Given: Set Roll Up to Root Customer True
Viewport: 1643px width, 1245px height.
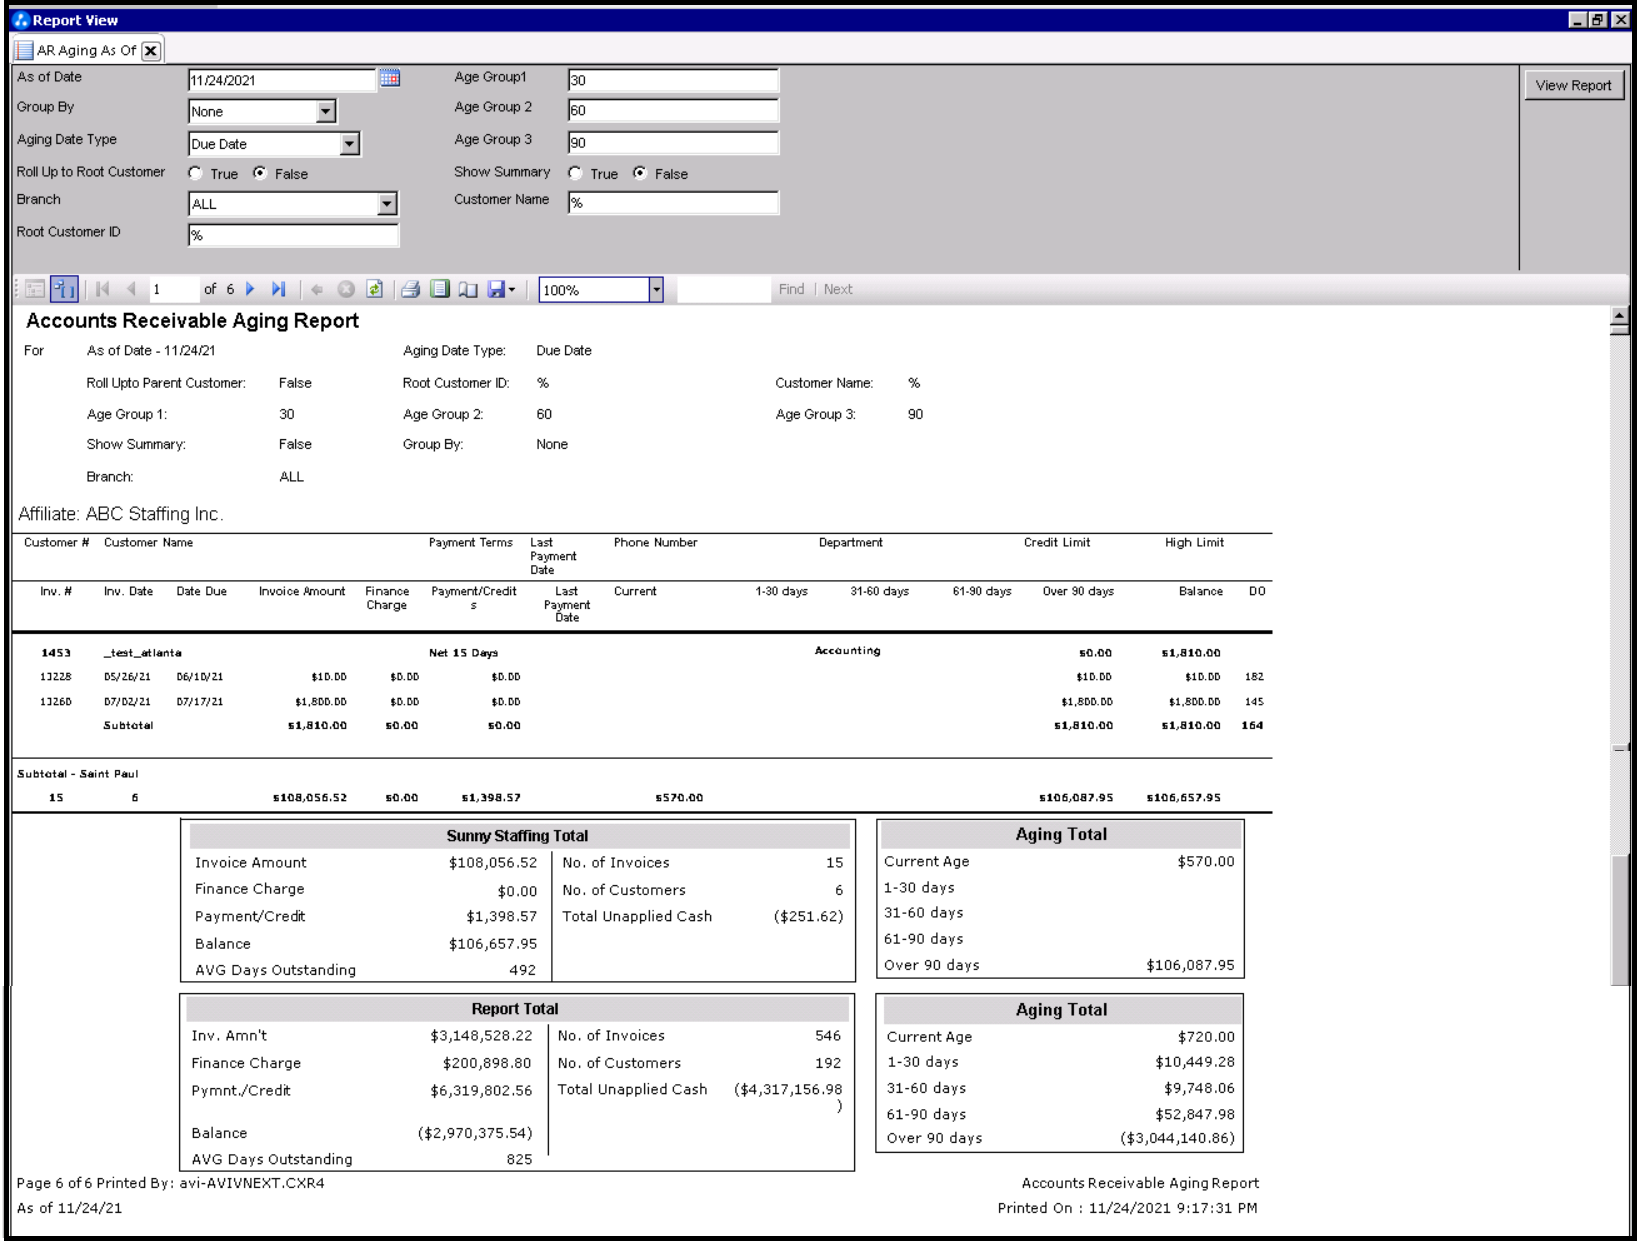Looking at the screenshot, I should (195, 173).
